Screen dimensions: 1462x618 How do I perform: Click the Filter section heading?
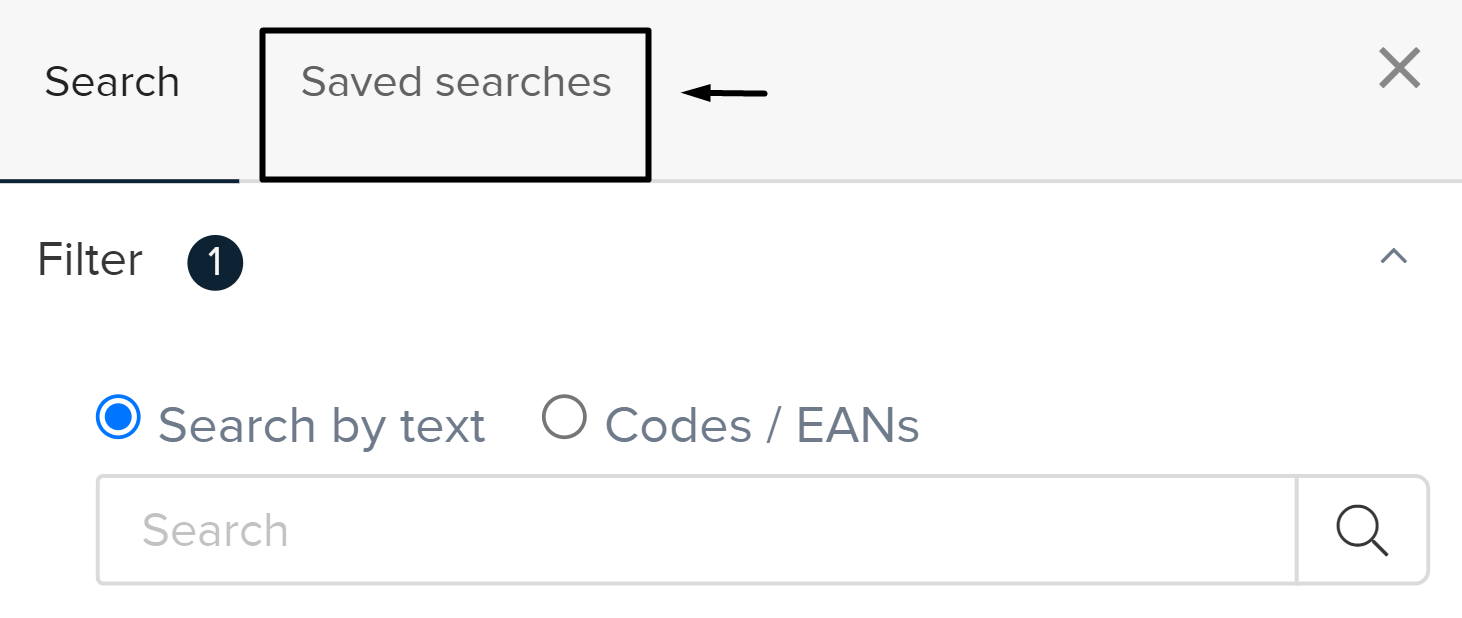(90, 260)
